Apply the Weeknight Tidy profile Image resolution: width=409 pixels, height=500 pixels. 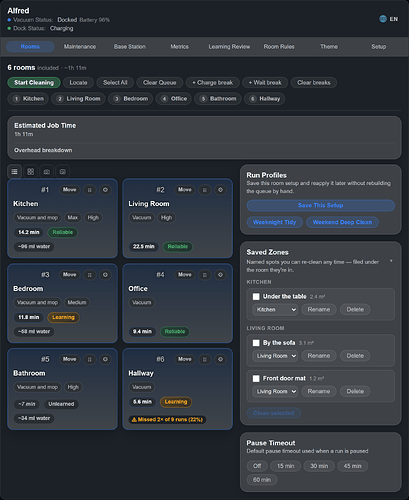coord(275,222)
